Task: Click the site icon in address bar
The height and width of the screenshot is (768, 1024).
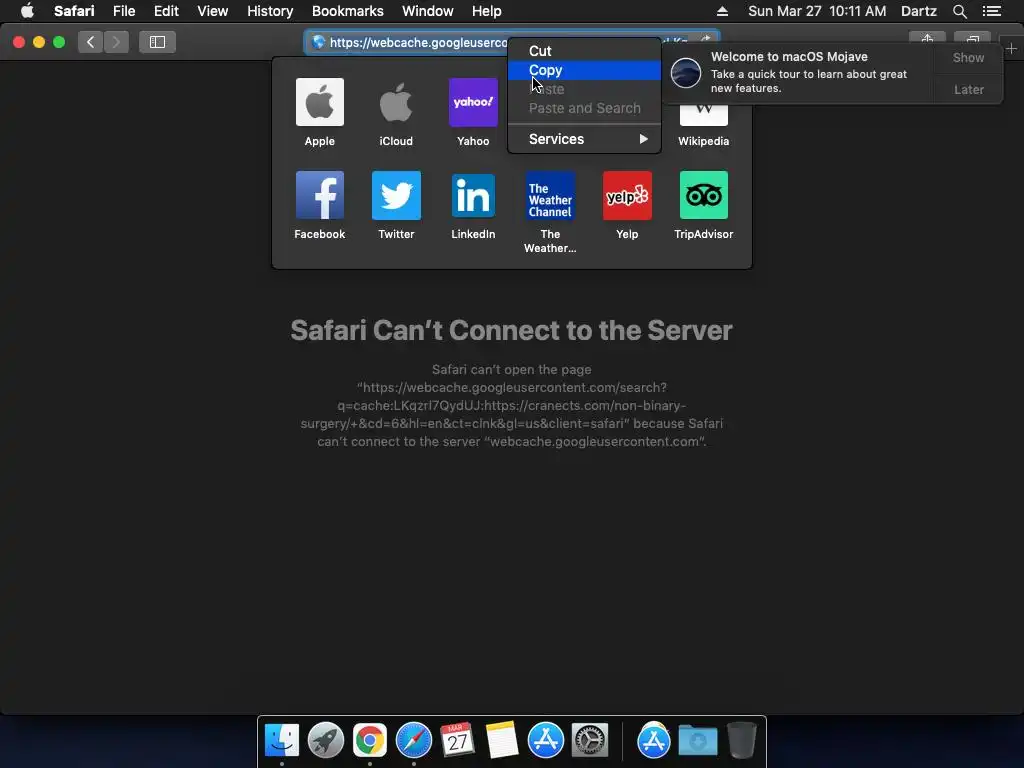Action: pos(319,42)
